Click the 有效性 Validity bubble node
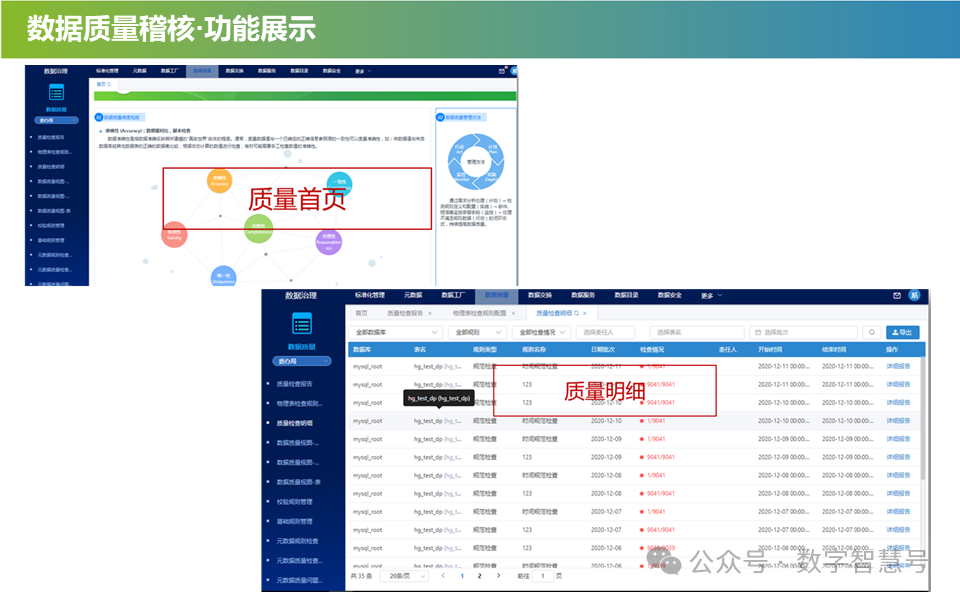This screenshot has height=600, width=960. 173,235
